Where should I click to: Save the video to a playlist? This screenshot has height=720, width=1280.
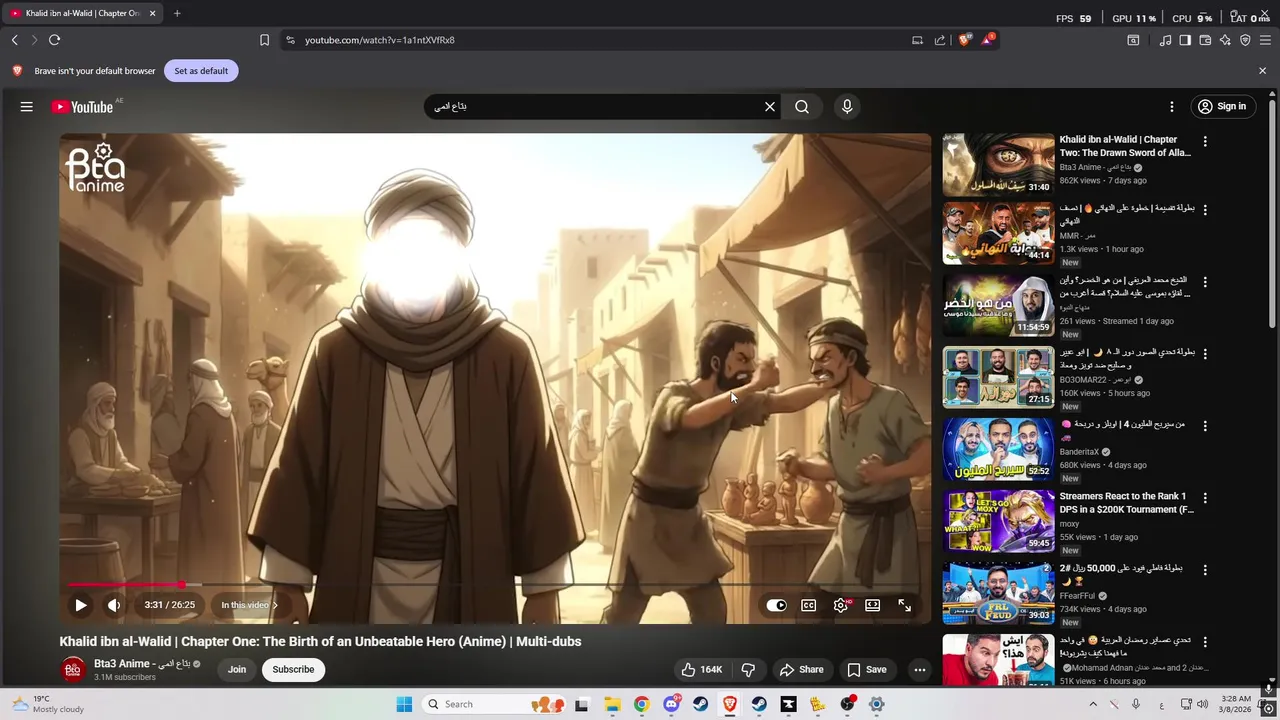867,670
